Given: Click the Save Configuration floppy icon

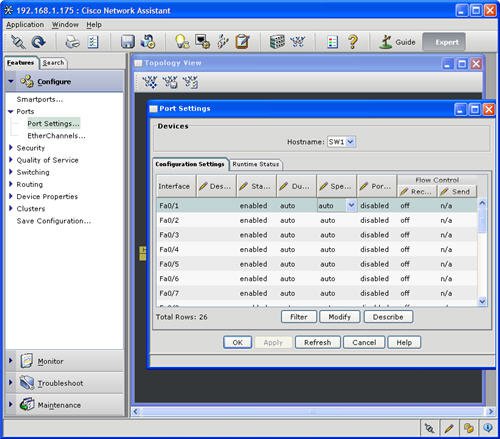Looking at the screenshot, I should tap(128, 42).
